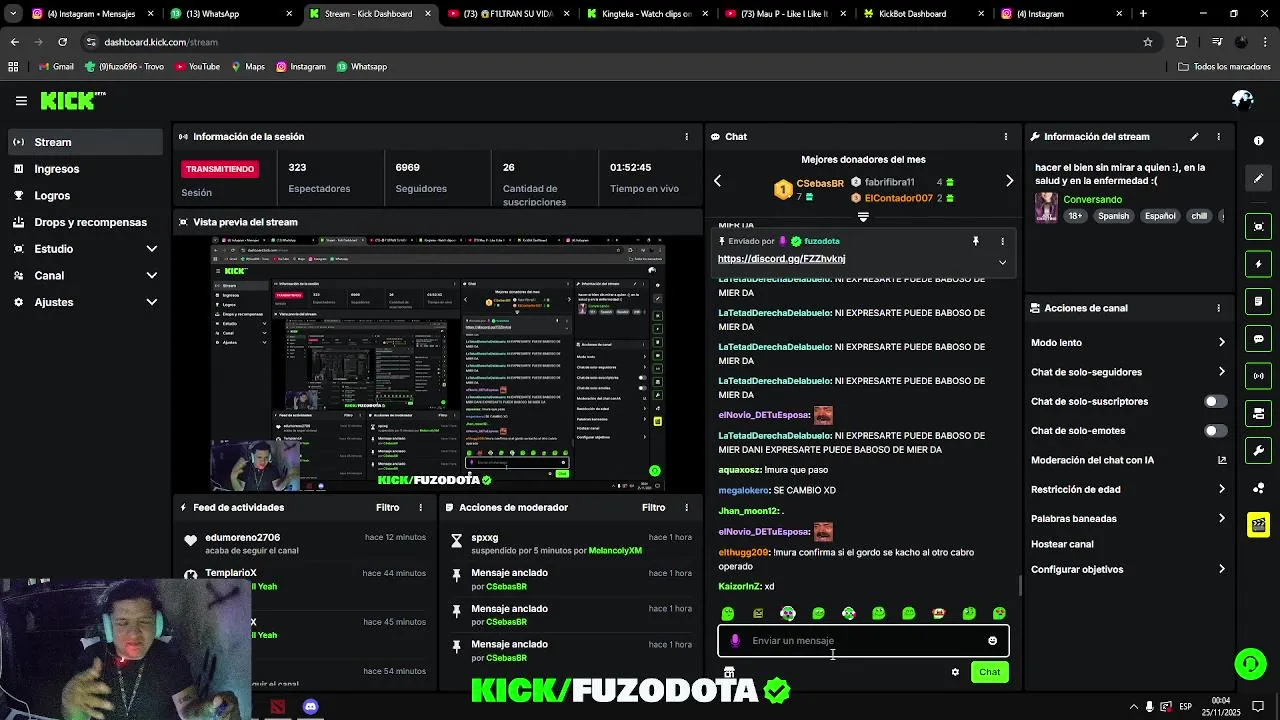The image size is (1280, 720).
Task: Switch to Kingteka Watch clips tab
Action: pos(646,14)
